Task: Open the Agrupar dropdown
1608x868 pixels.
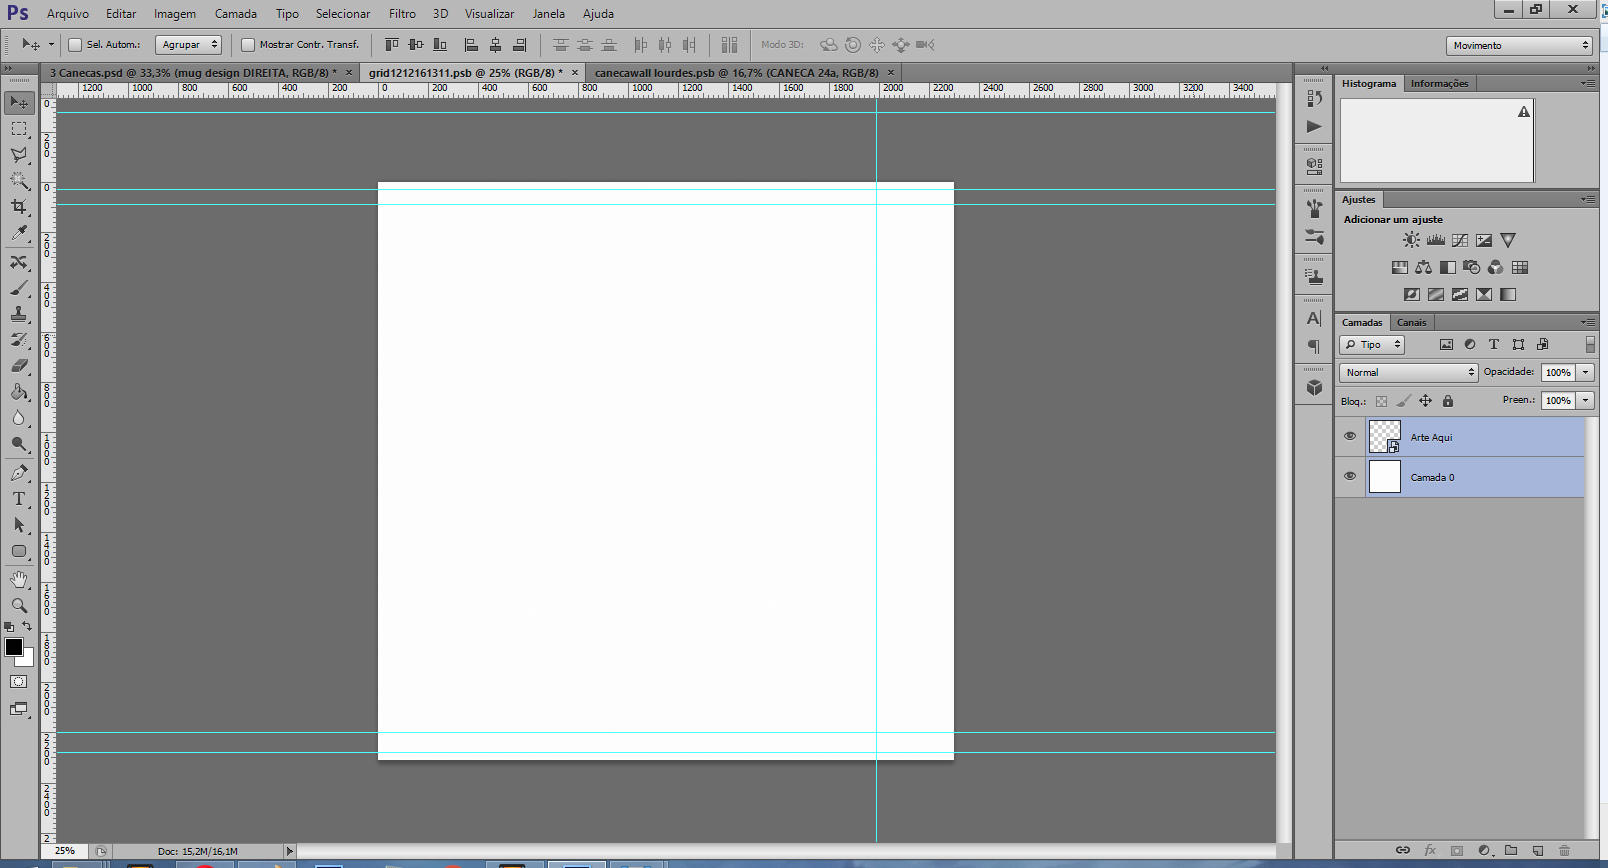Action: pos(188,45)
